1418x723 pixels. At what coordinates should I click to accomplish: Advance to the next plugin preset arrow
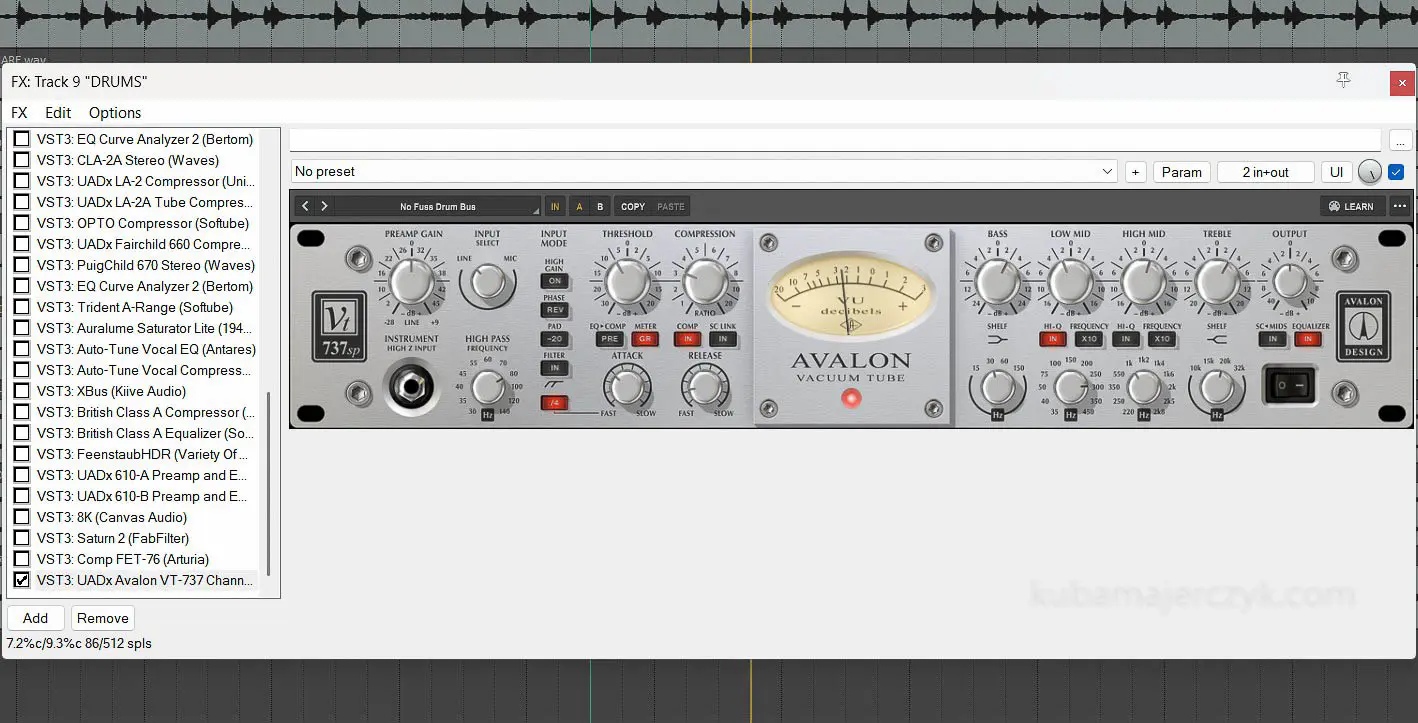(324, 207)
